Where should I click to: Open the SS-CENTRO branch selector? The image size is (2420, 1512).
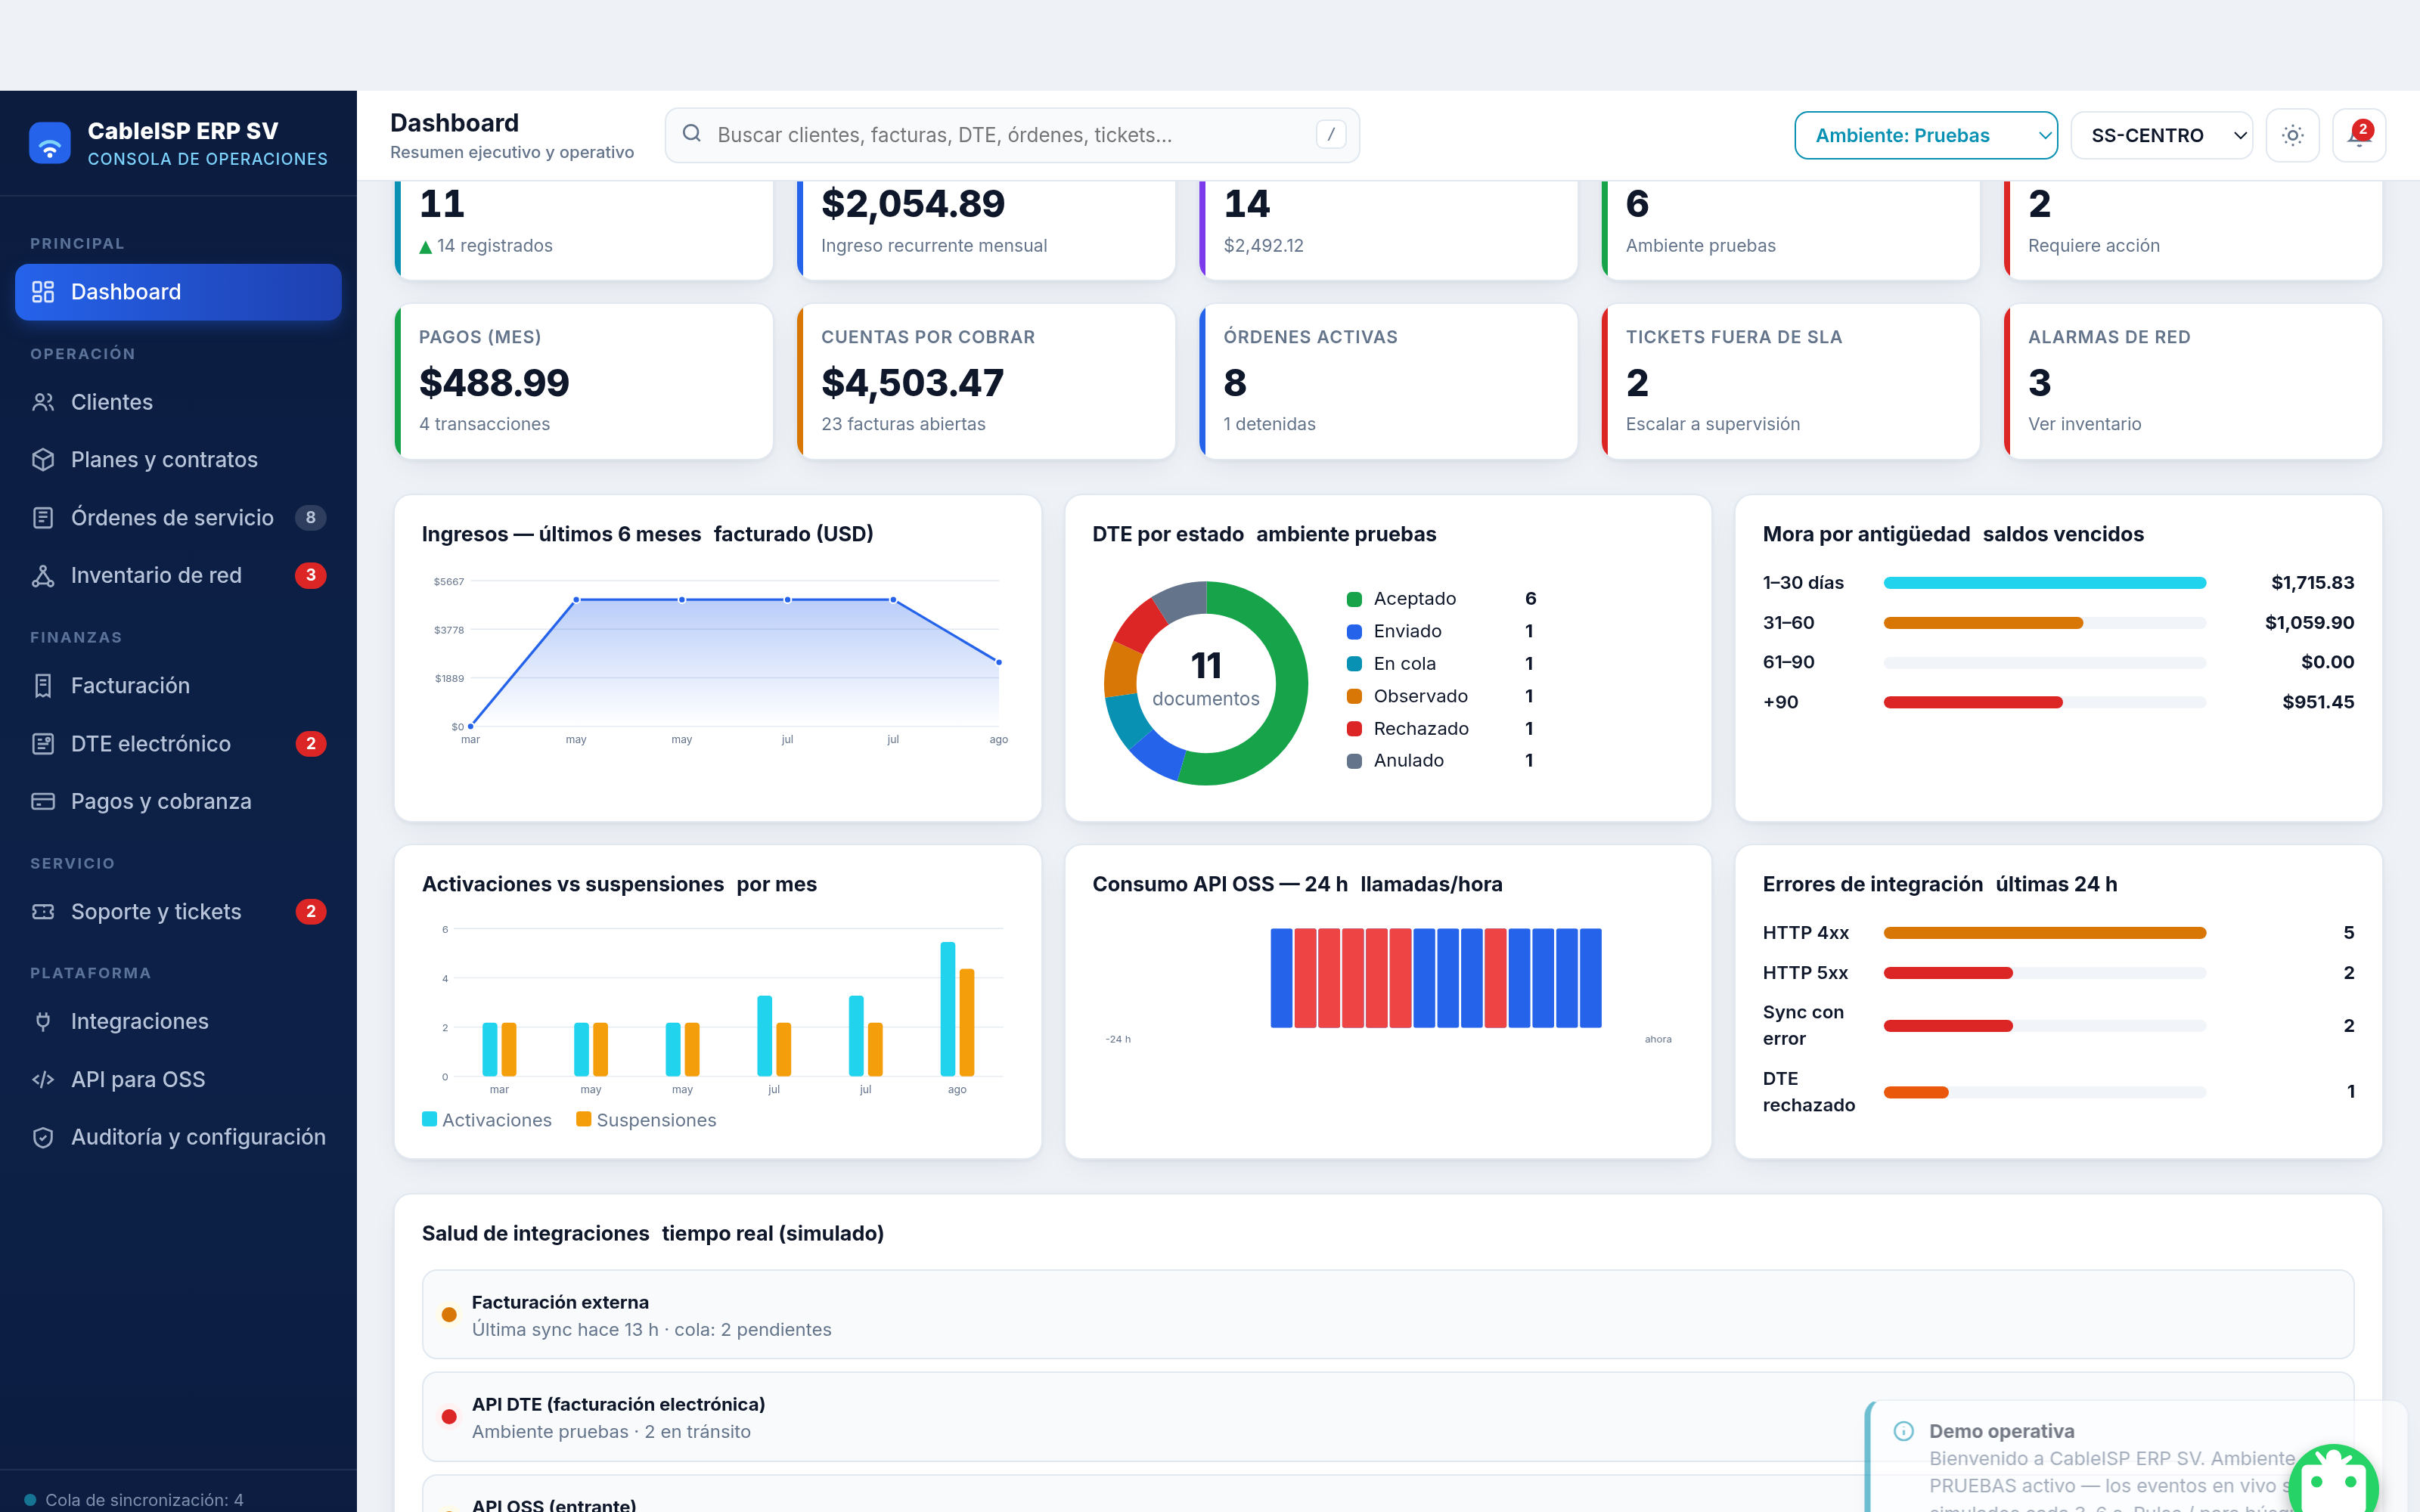pyautogui.click(x=2161, y=135)
